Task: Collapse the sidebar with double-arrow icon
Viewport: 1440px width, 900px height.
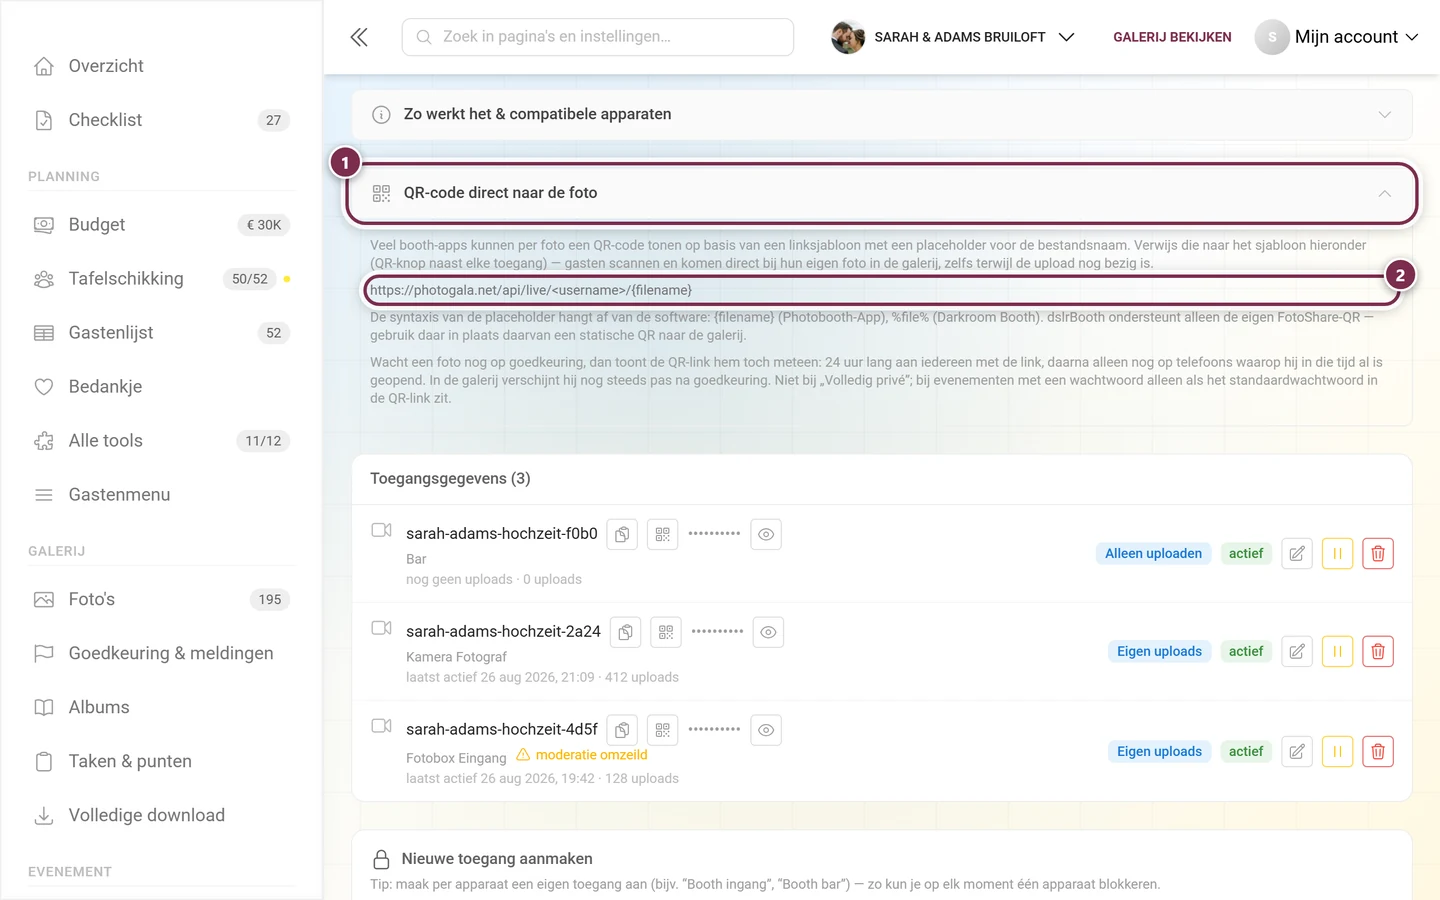Action: (359, 37)
